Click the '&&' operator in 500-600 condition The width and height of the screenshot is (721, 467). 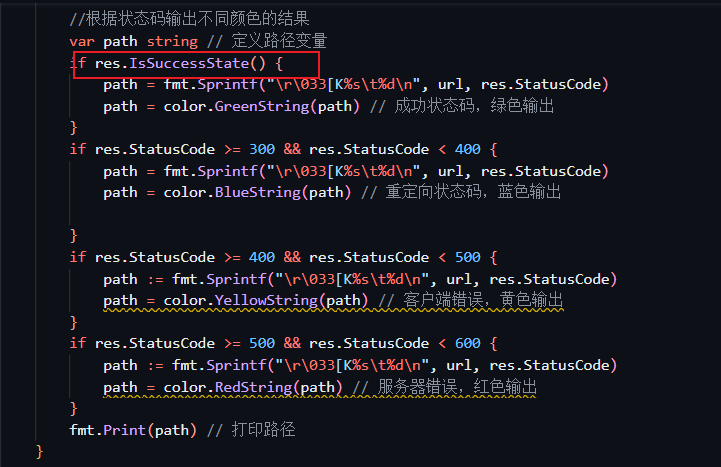point(292,343)
